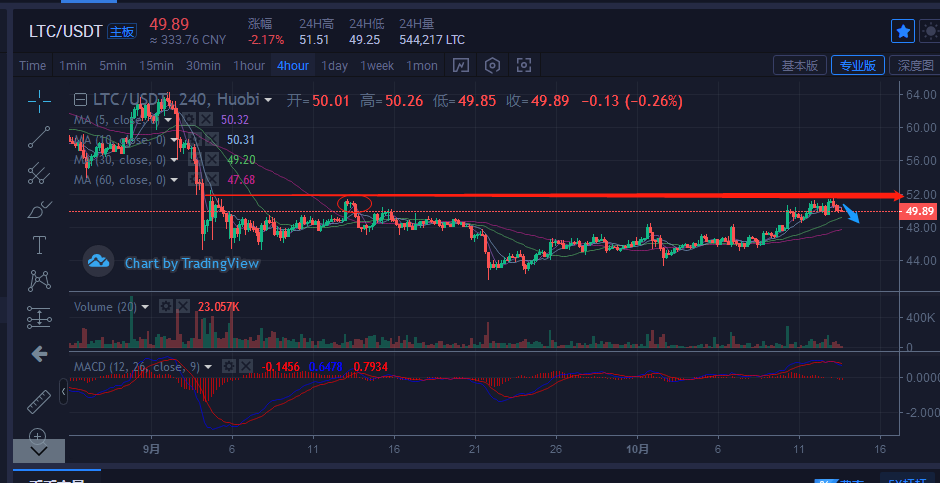Open the 深度图 depth chart view
The width and height of the screenshot is (940, 483).
click(915, 65)
